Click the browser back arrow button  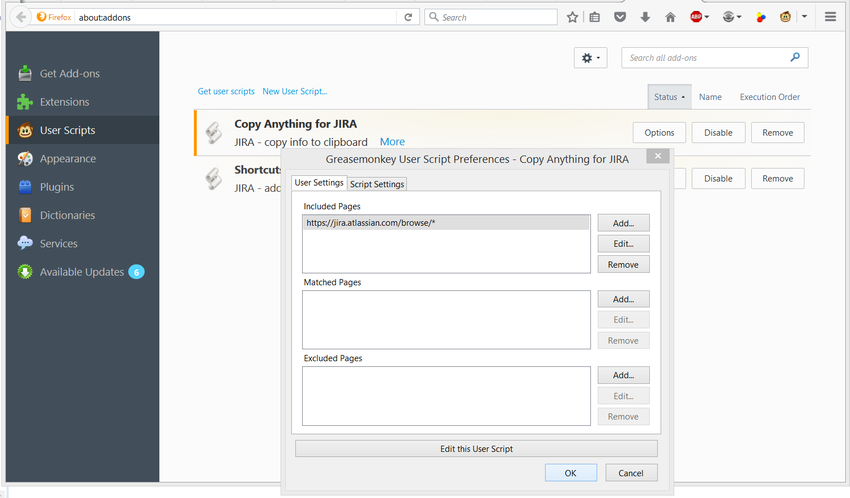(21, 17)
